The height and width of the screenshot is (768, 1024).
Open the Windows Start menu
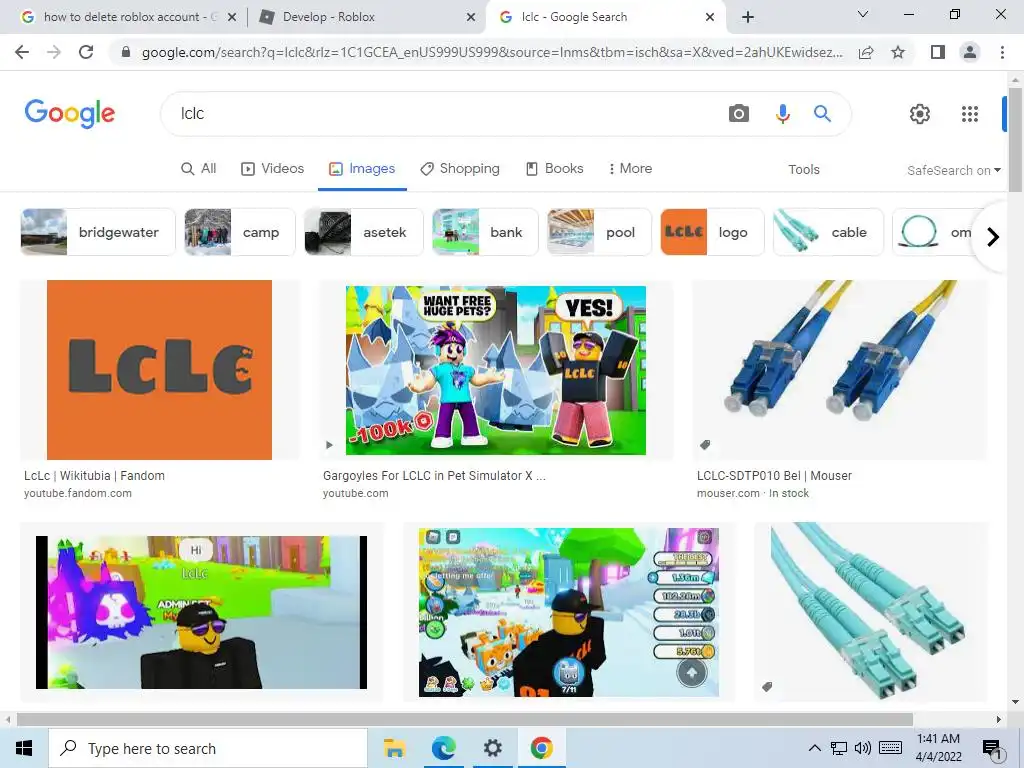[x=24, y=748]
